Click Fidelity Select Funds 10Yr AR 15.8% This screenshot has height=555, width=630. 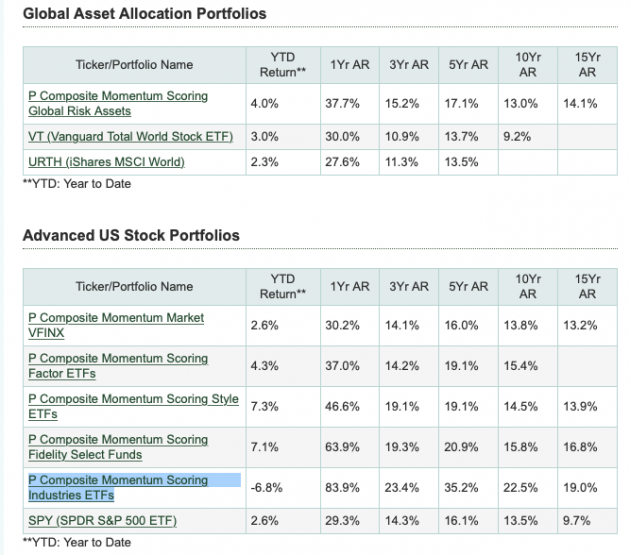click(x=521, y=447)
